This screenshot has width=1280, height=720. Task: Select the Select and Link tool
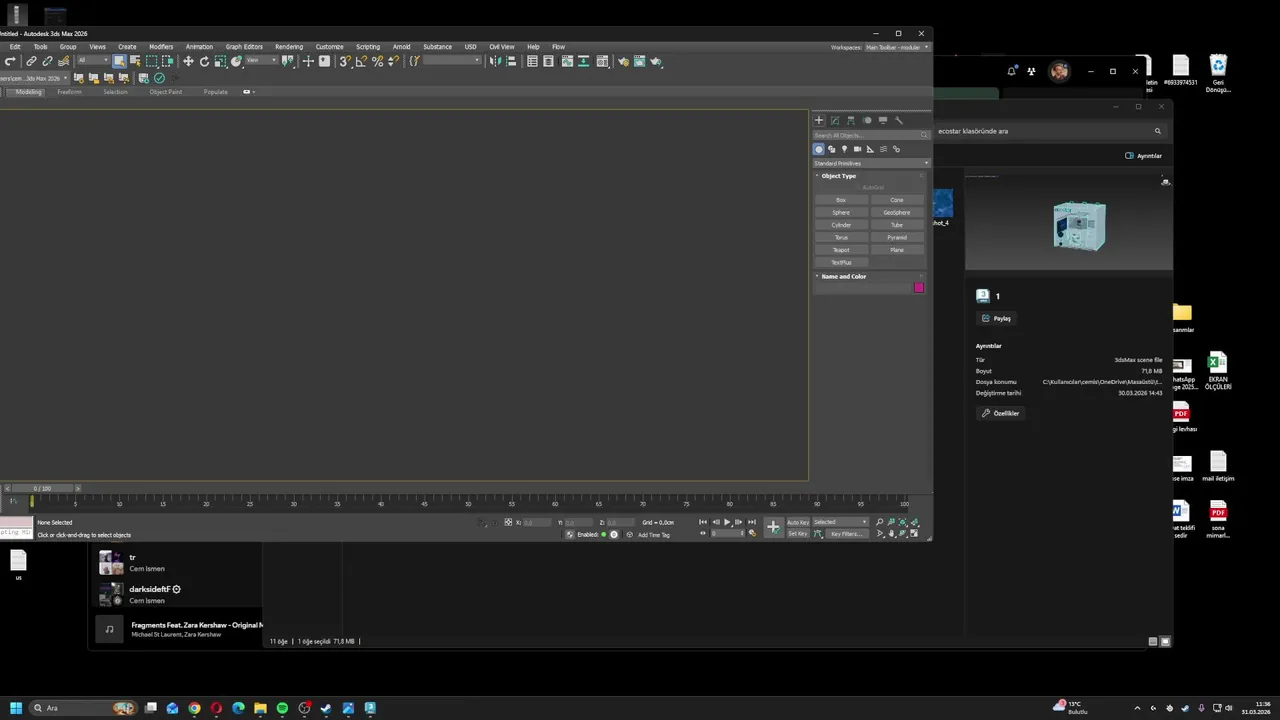(x=31, y=61)
